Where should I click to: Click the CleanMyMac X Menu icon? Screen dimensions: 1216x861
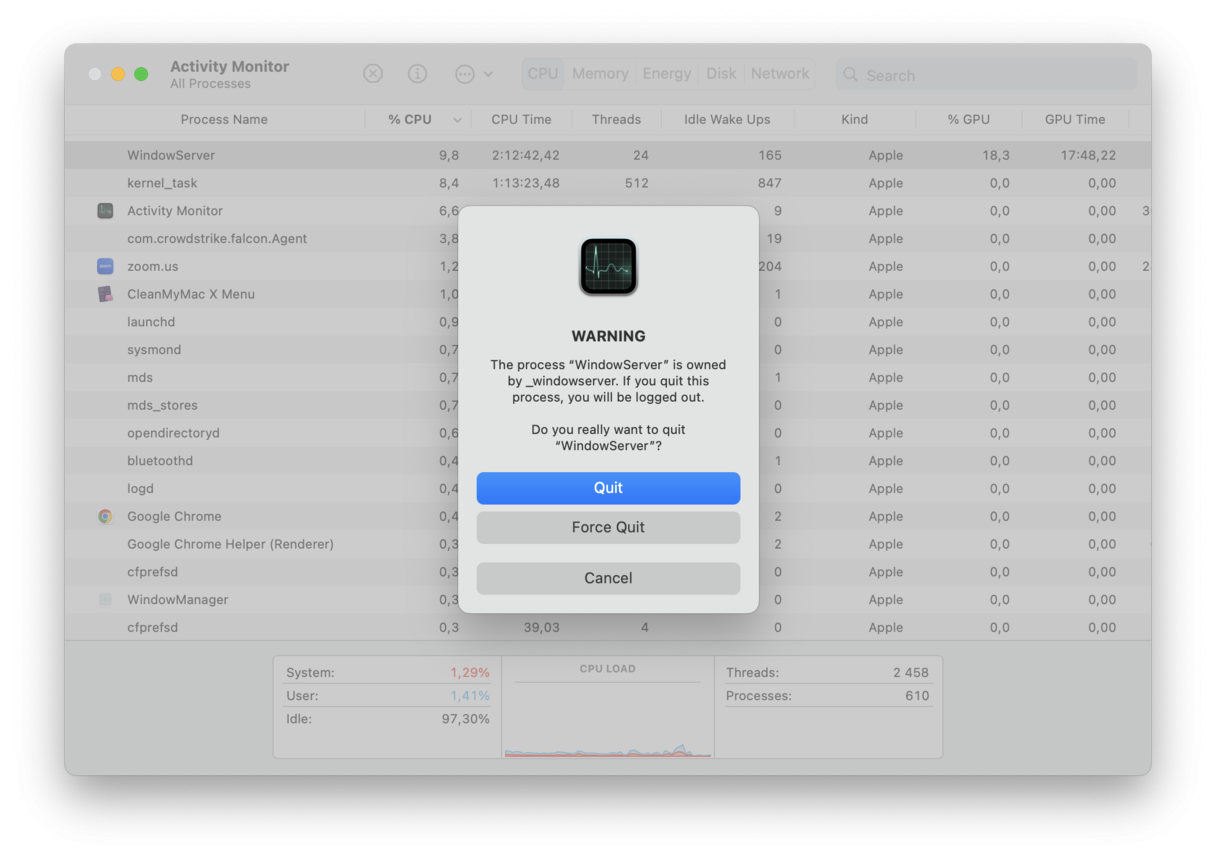(x=105, y=294)
